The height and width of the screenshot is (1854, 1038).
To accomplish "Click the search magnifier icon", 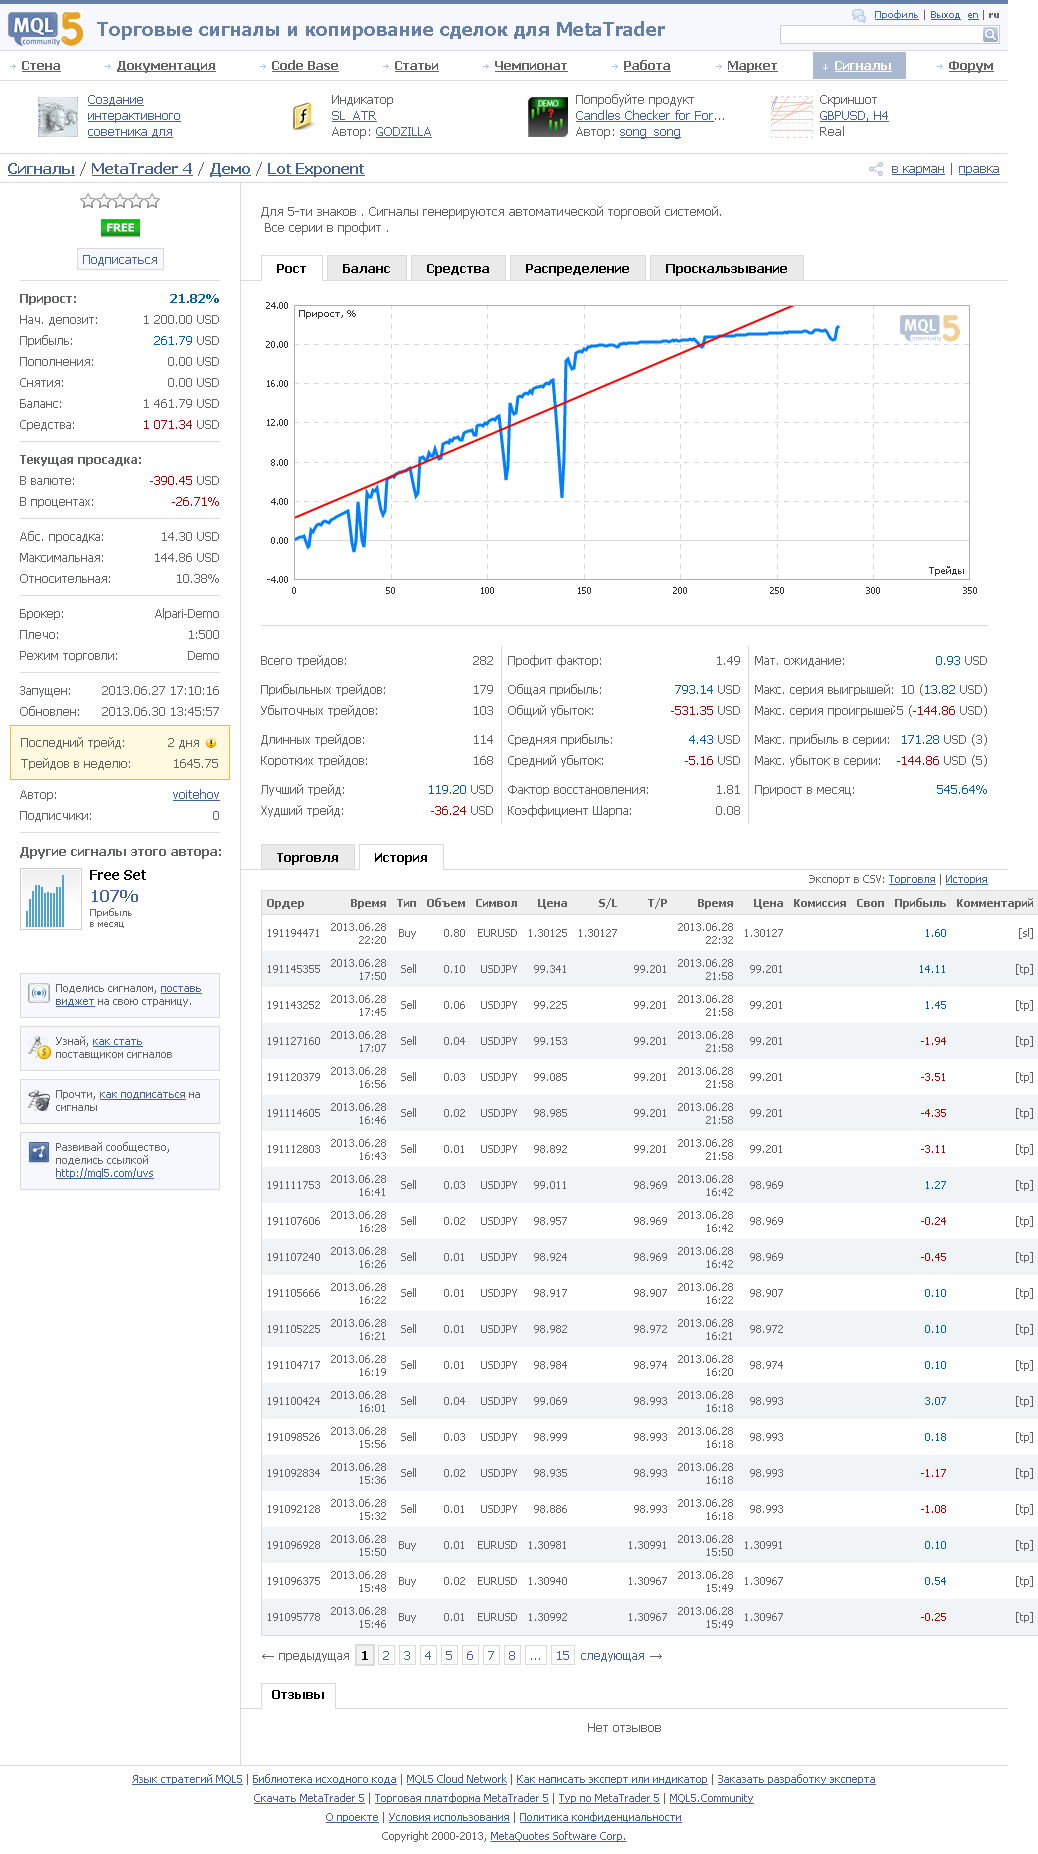I will (990, 35).
